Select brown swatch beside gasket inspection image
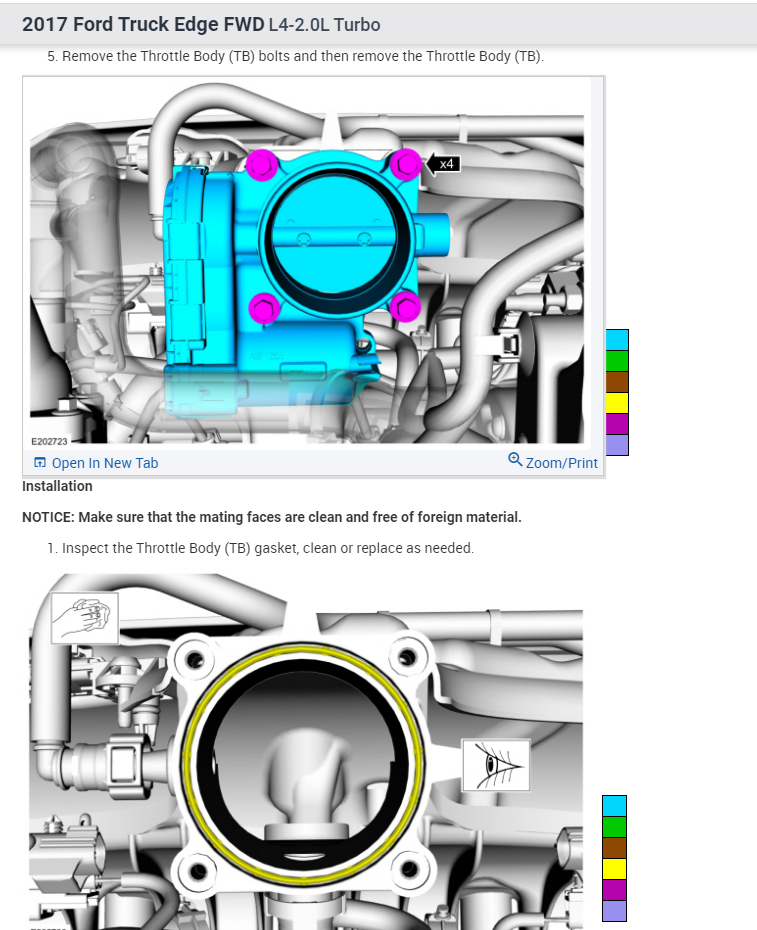 pyautogui.click(x=614, y=848)
